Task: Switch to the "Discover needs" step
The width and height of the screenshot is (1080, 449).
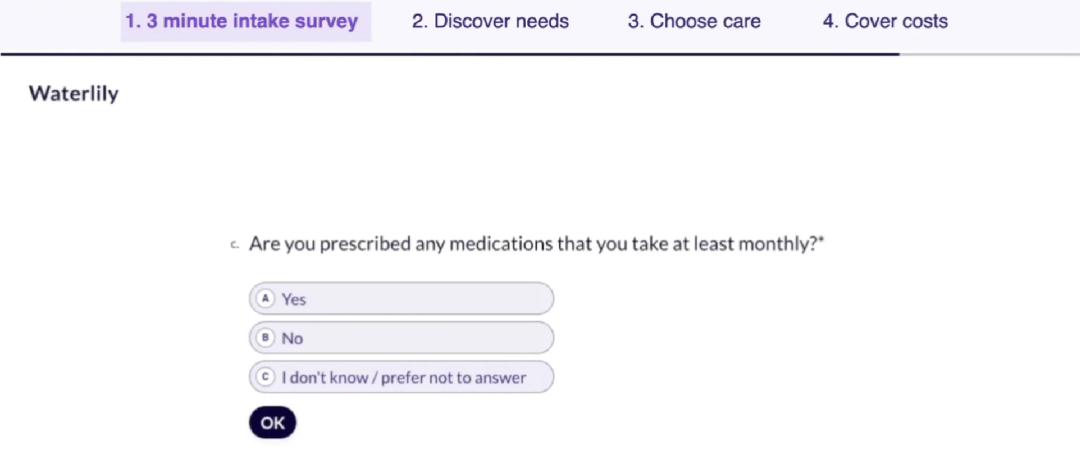Action: pos(490,21)
